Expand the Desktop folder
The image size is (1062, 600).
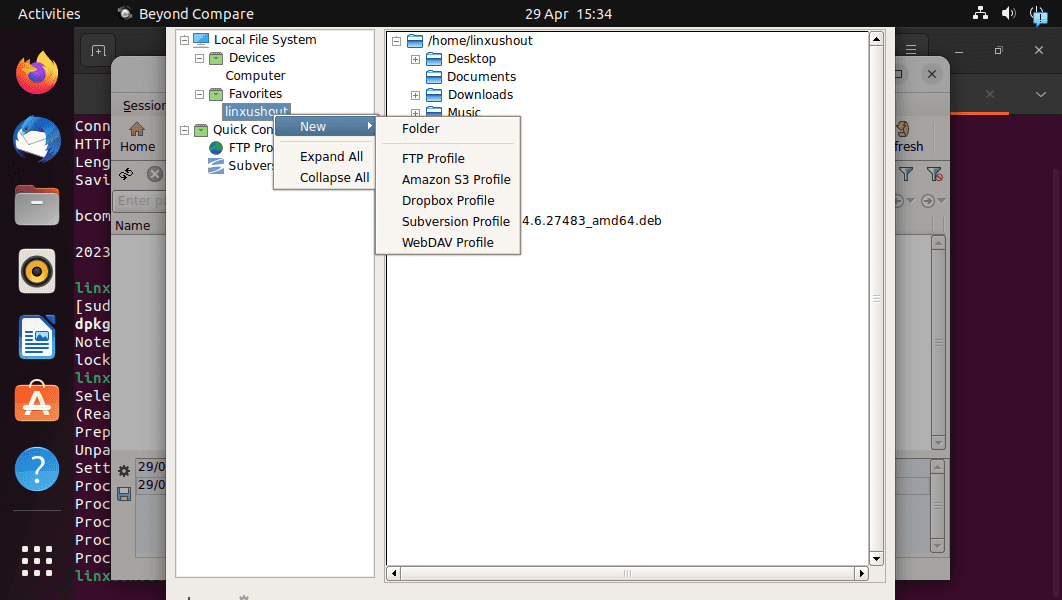point(415,59)
